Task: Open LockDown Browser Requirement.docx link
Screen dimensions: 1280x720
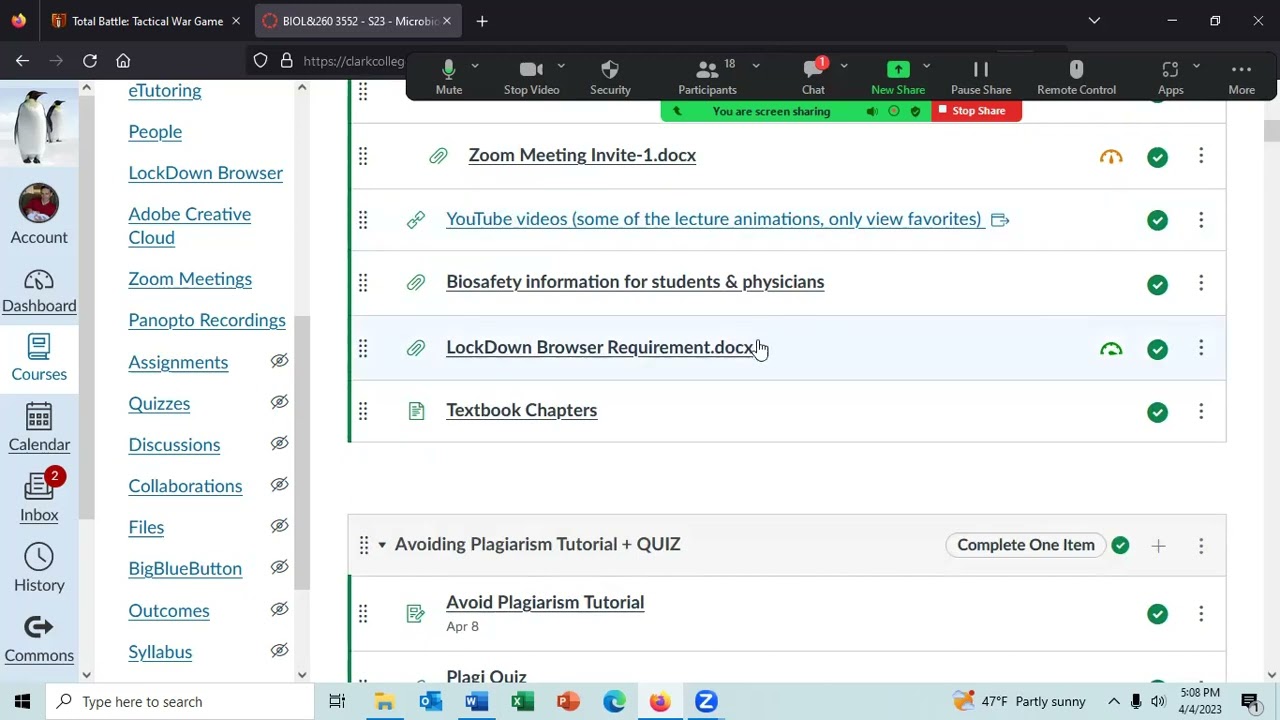Action: pyautogui.click(x=601, y=347)
